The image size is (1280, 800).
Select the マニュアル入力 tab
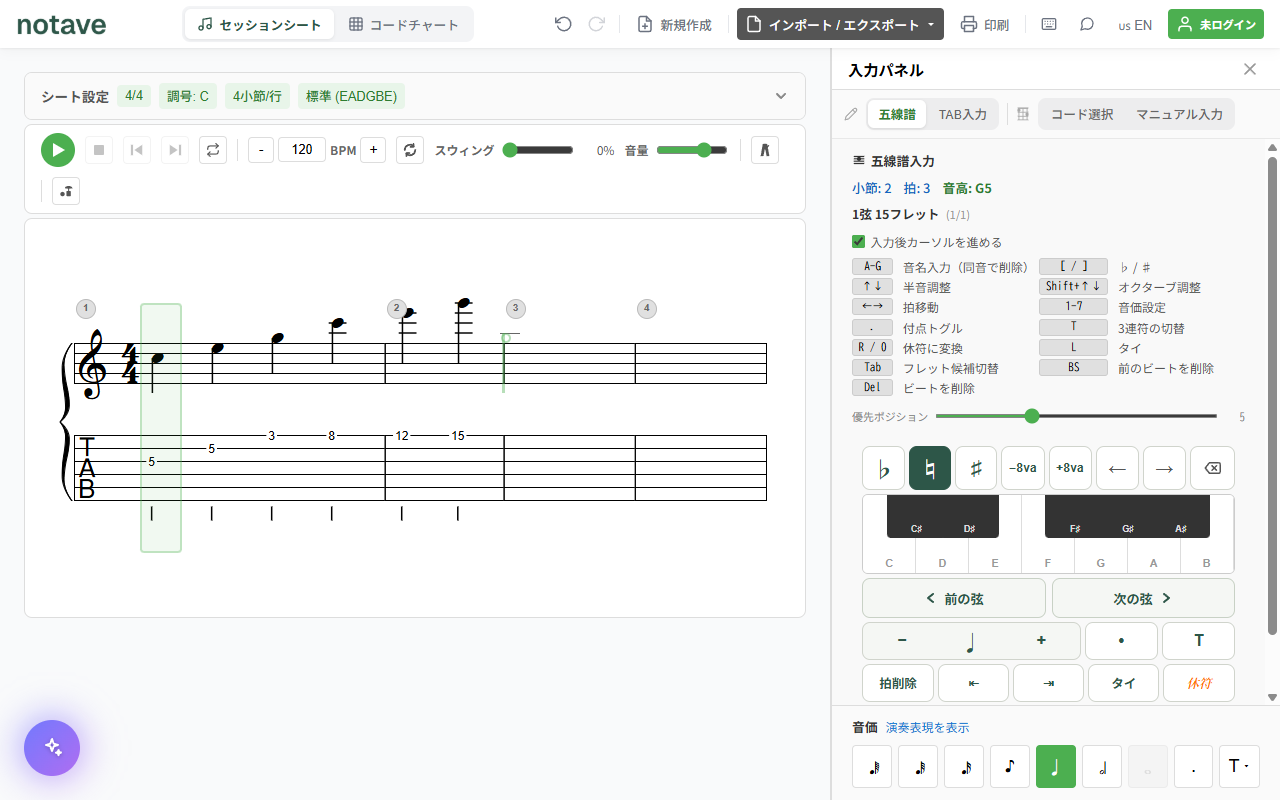tap(1179, 114)
